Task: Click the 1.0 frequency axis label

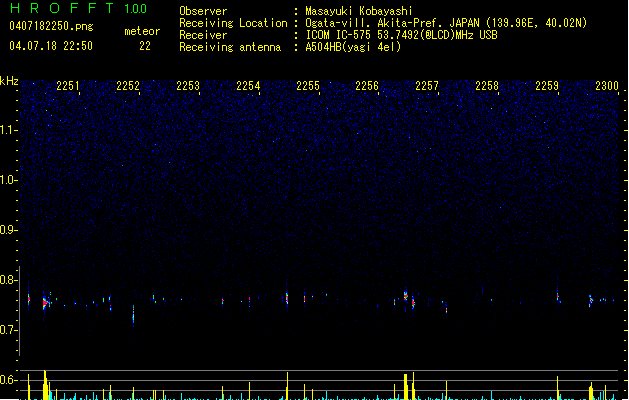Action: [9, 180]
